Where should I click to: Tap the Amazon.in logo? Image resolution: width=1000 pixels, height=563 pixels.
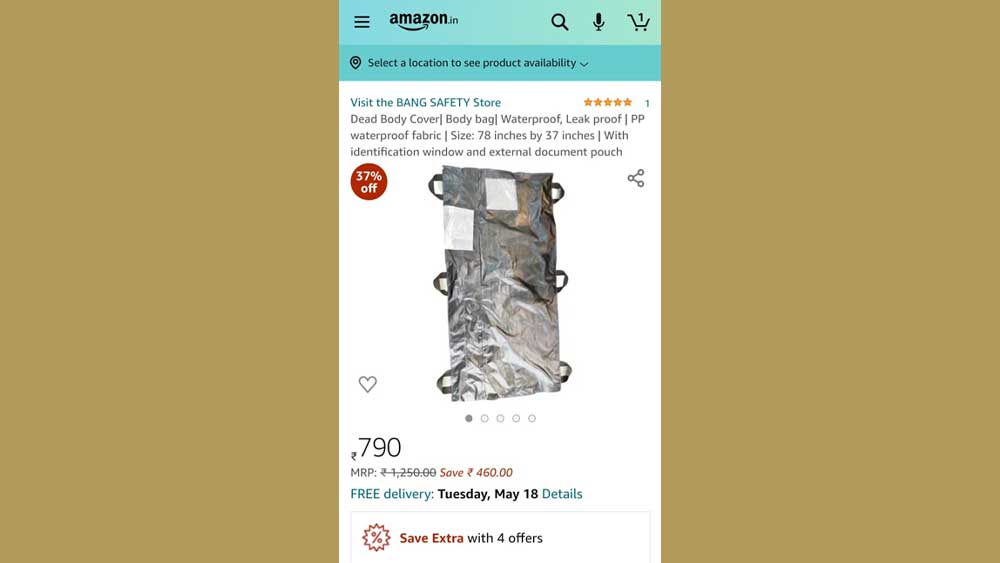coord(423,21)
